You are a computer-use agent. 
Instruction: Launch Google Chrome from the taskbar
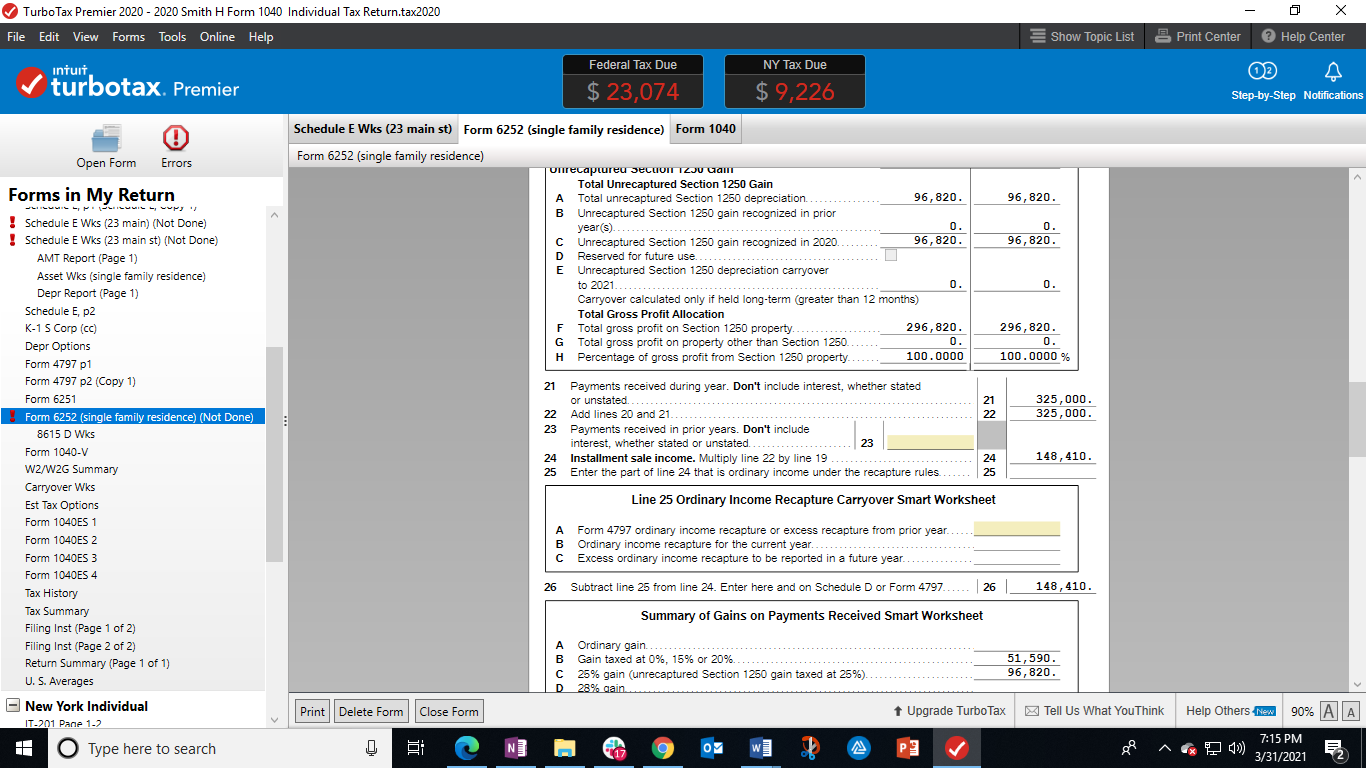[x=661, y=748]
